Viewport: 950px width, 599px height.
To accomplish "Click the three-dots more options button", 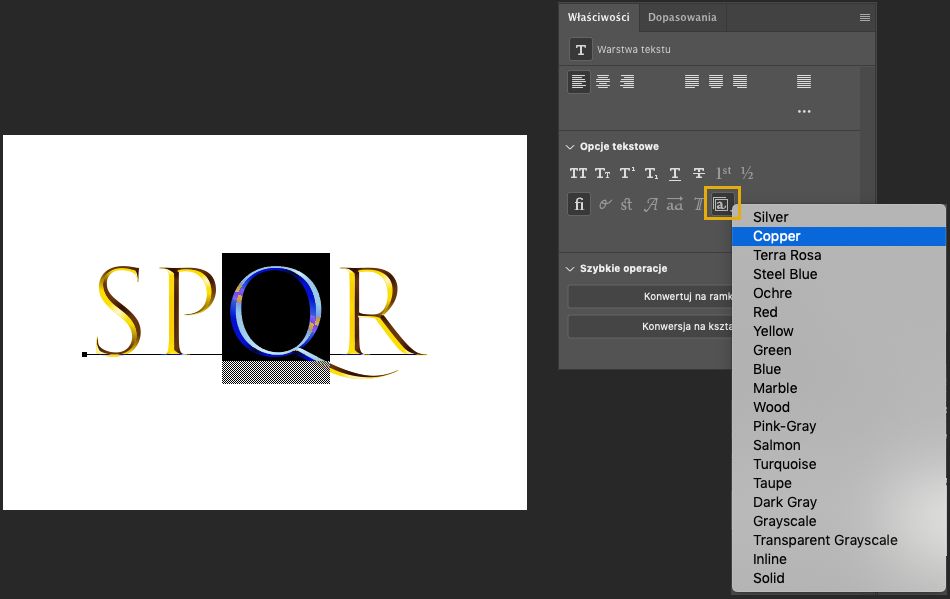I will click(804, 112).
